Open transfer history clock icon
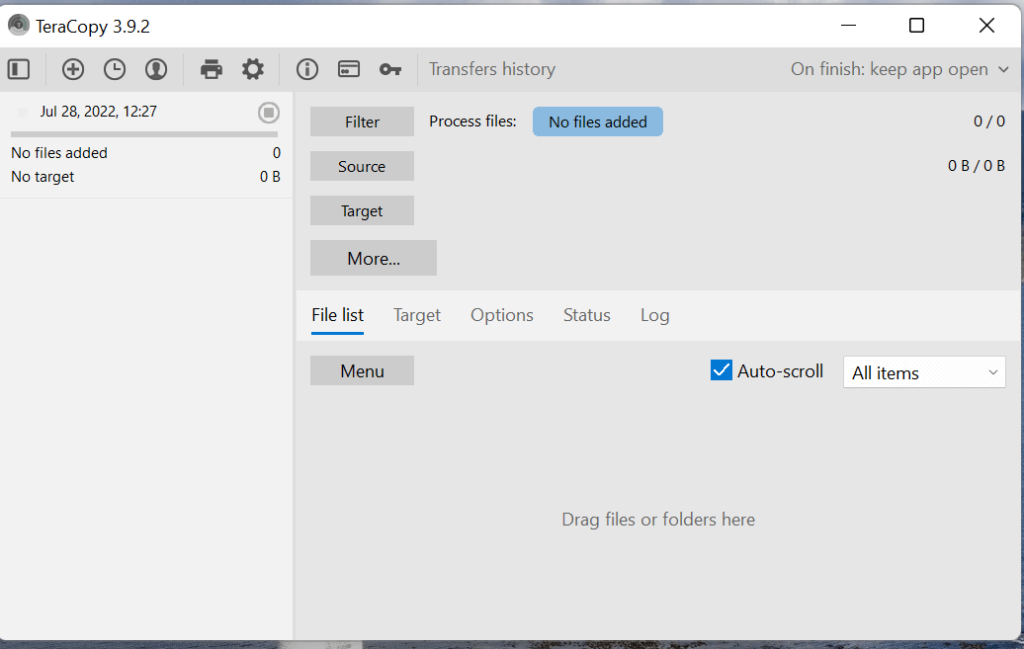Screen dimensions: 1024x649 pyautogui.click(x=114, y=69)
